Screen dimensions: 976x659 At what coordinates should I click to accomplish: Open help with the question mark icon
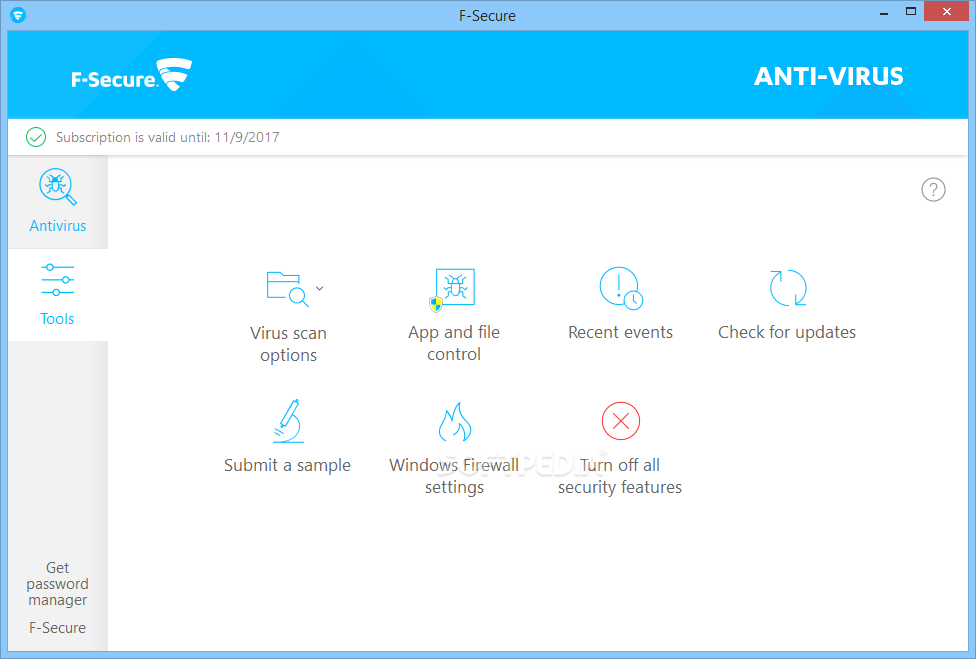(x=933, y=190)
